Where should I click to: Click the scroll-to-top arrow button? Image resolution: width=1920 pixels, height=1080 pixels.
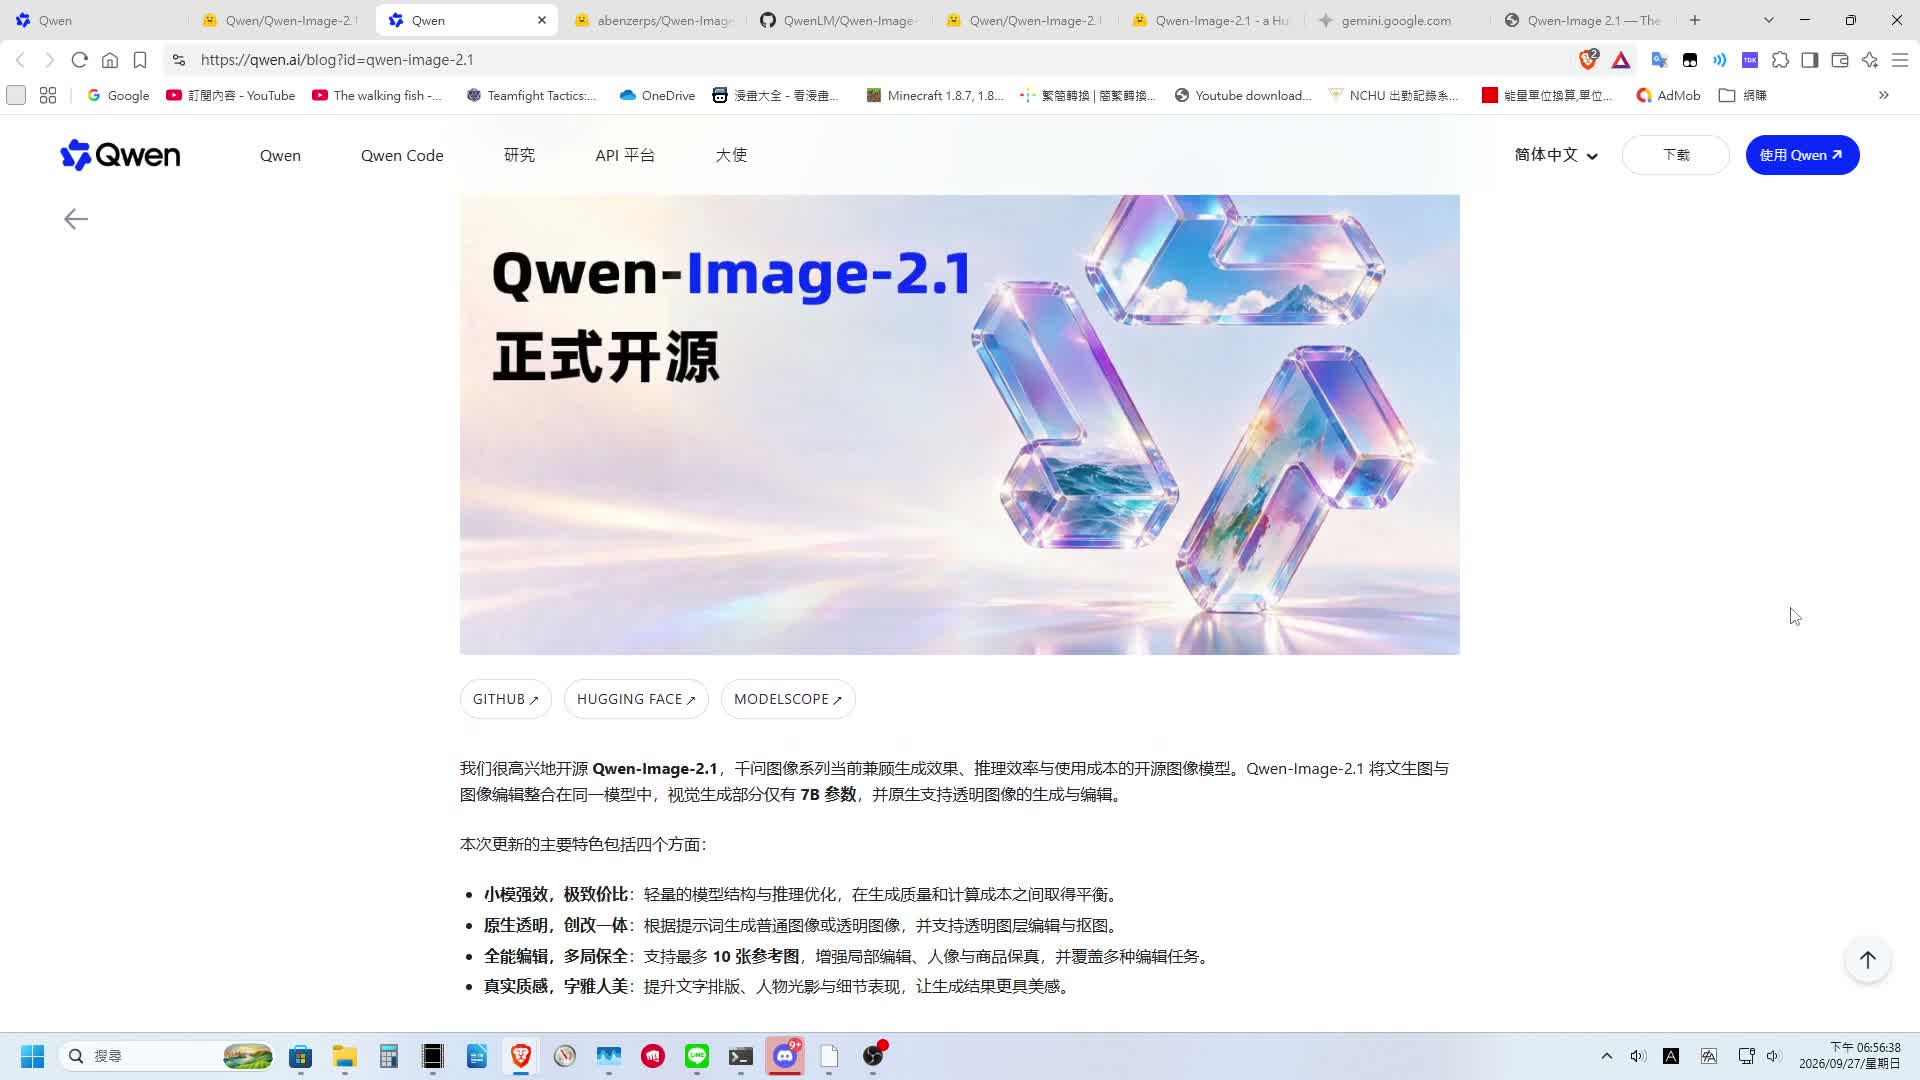pyautogui.click(x=1867, y=960)
